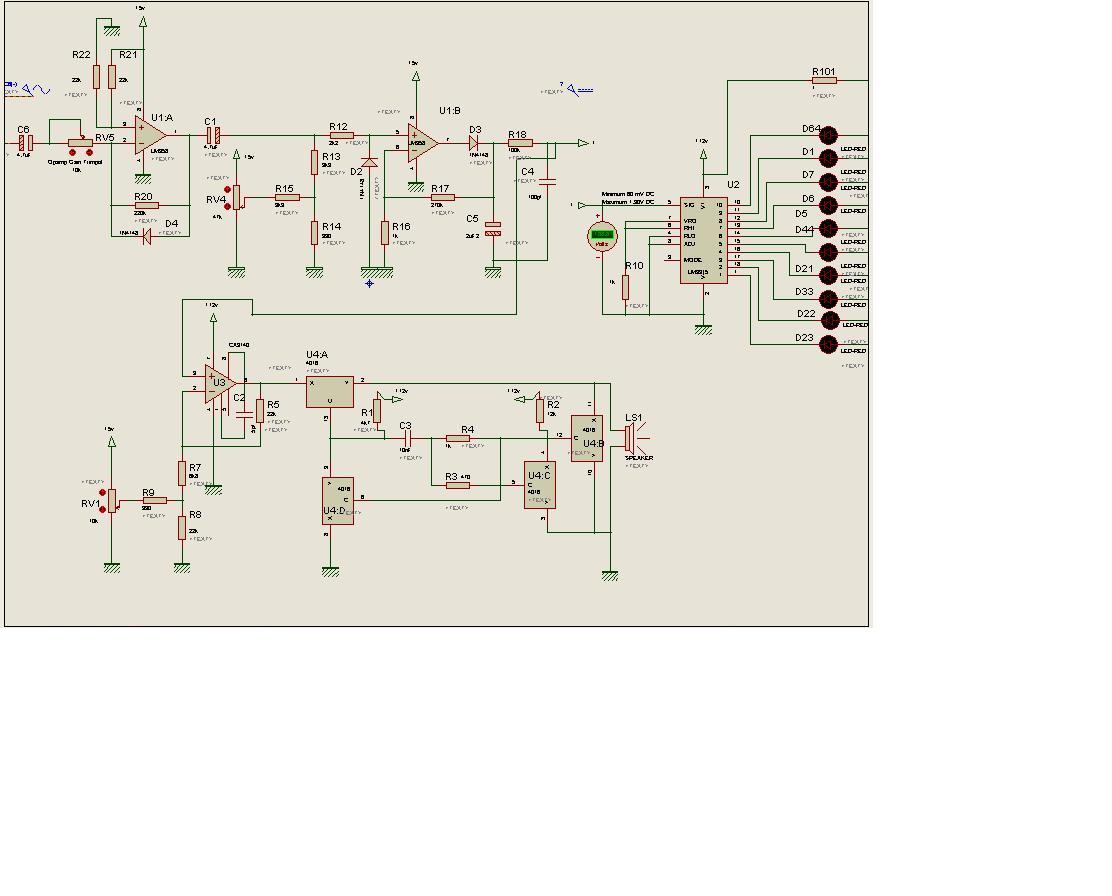Click resistor R15
The height and width of the screenshot is (896, 1112).
click(287, 197)
